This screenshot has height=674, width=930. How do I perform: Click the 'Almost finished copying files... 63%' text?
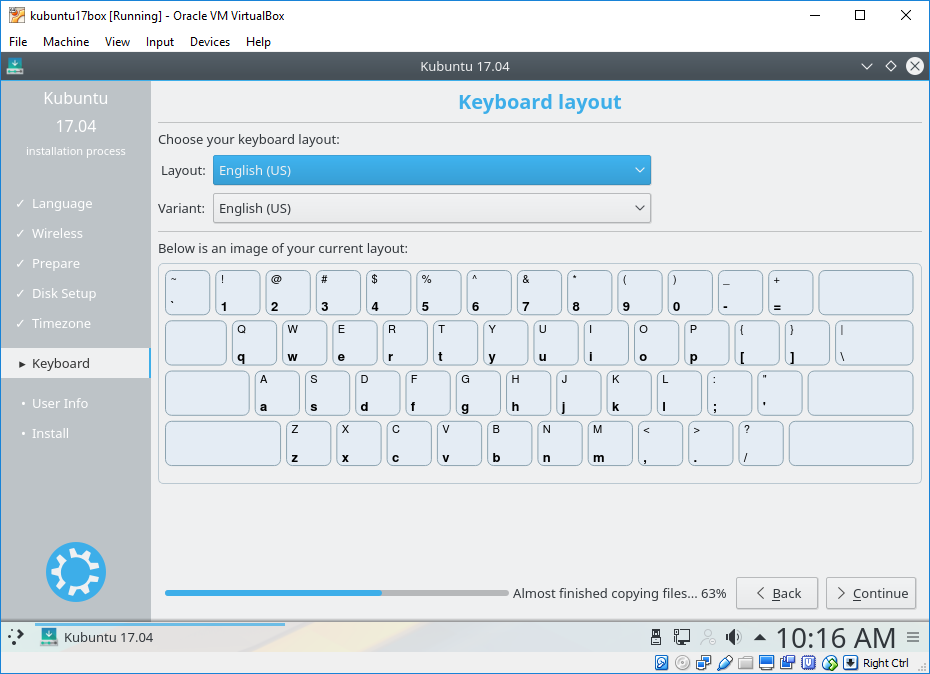[619, 593]
